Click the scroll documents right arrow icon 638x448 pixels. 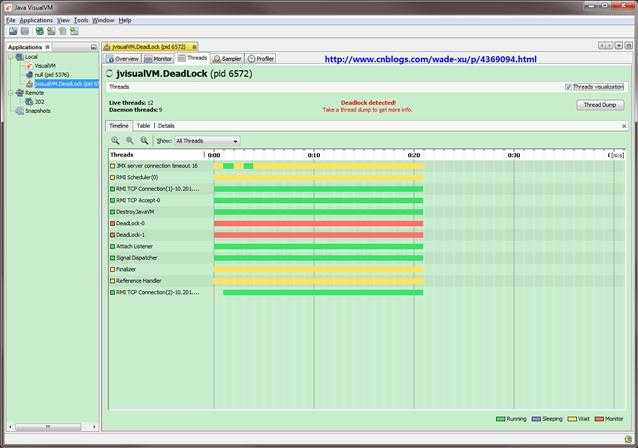point(610,46)
